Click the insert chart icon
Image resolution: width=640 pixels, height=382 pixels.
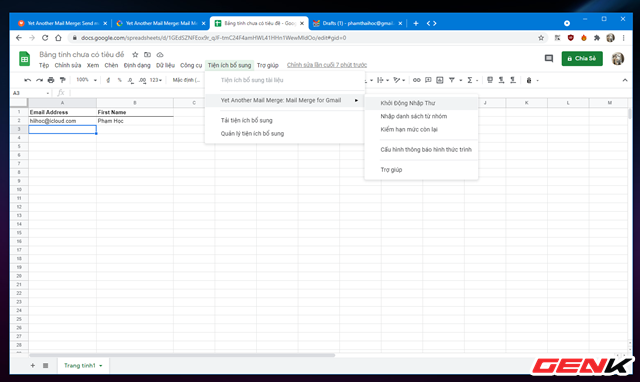(440, 80)
